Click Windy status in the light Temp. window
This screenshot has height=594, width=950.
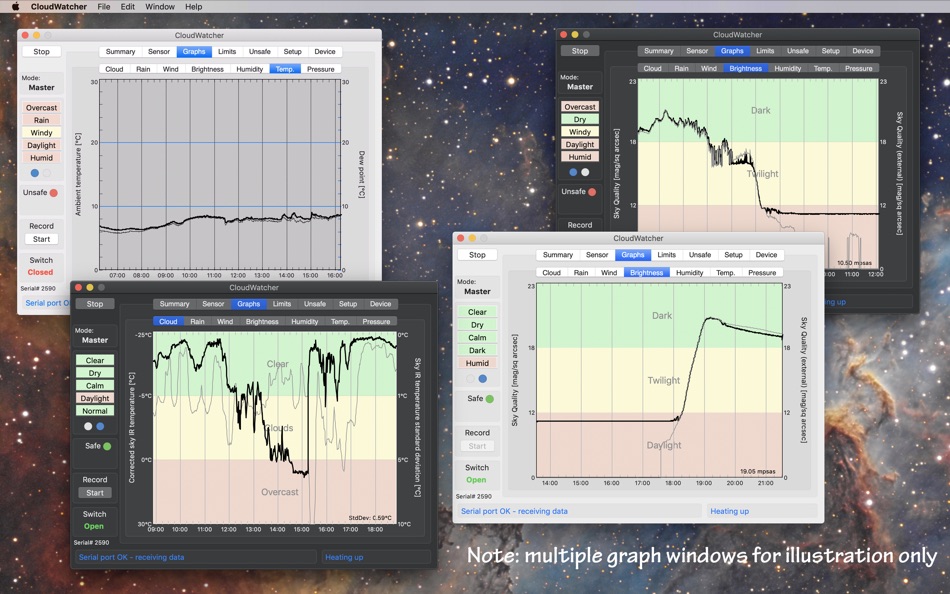pyautogui.click(x=41, y=133)
